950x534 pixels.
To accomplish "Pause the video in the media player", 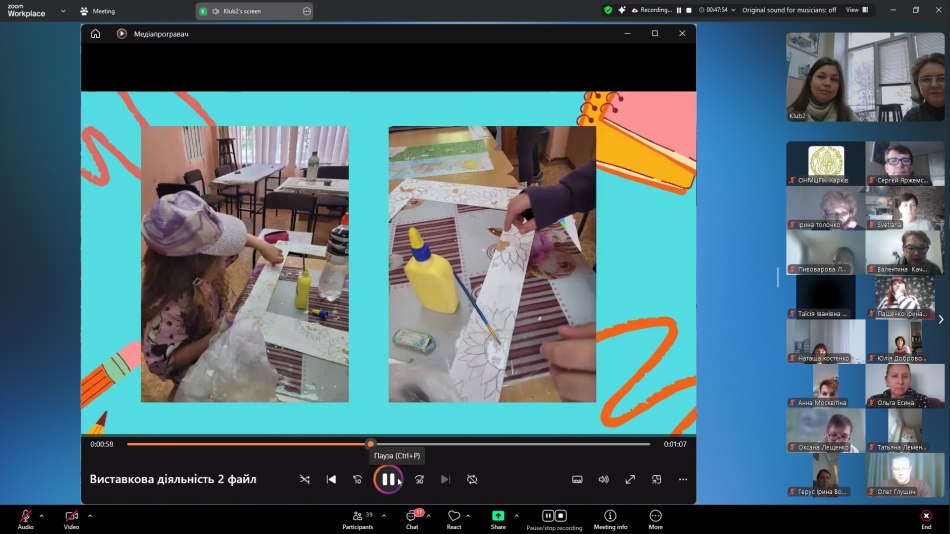I will click(x=387, y=480).
